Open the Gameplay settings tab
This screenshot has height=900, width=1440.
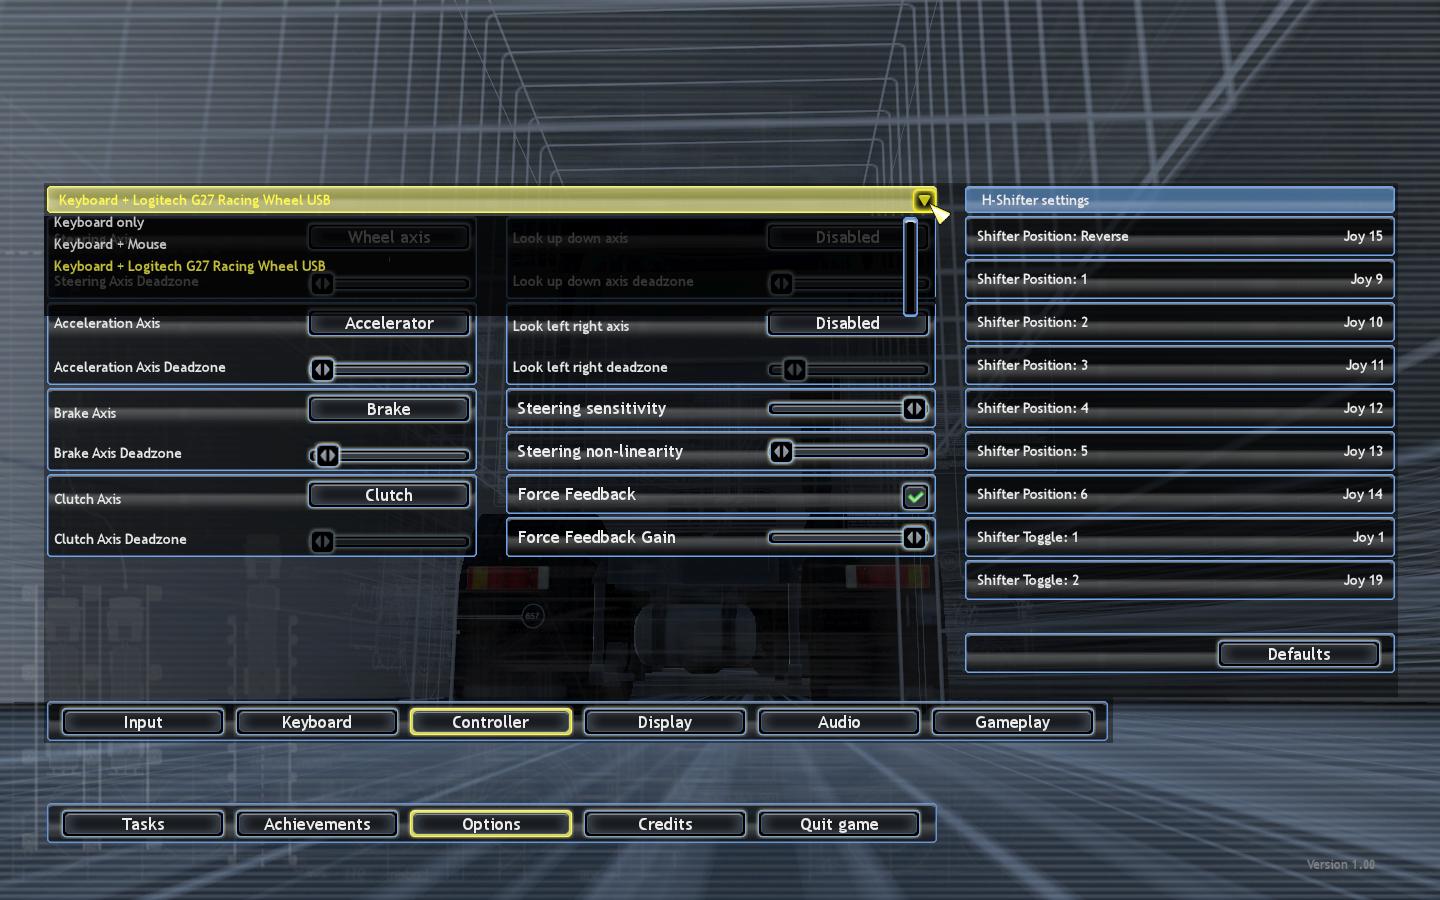[1012, 722]
